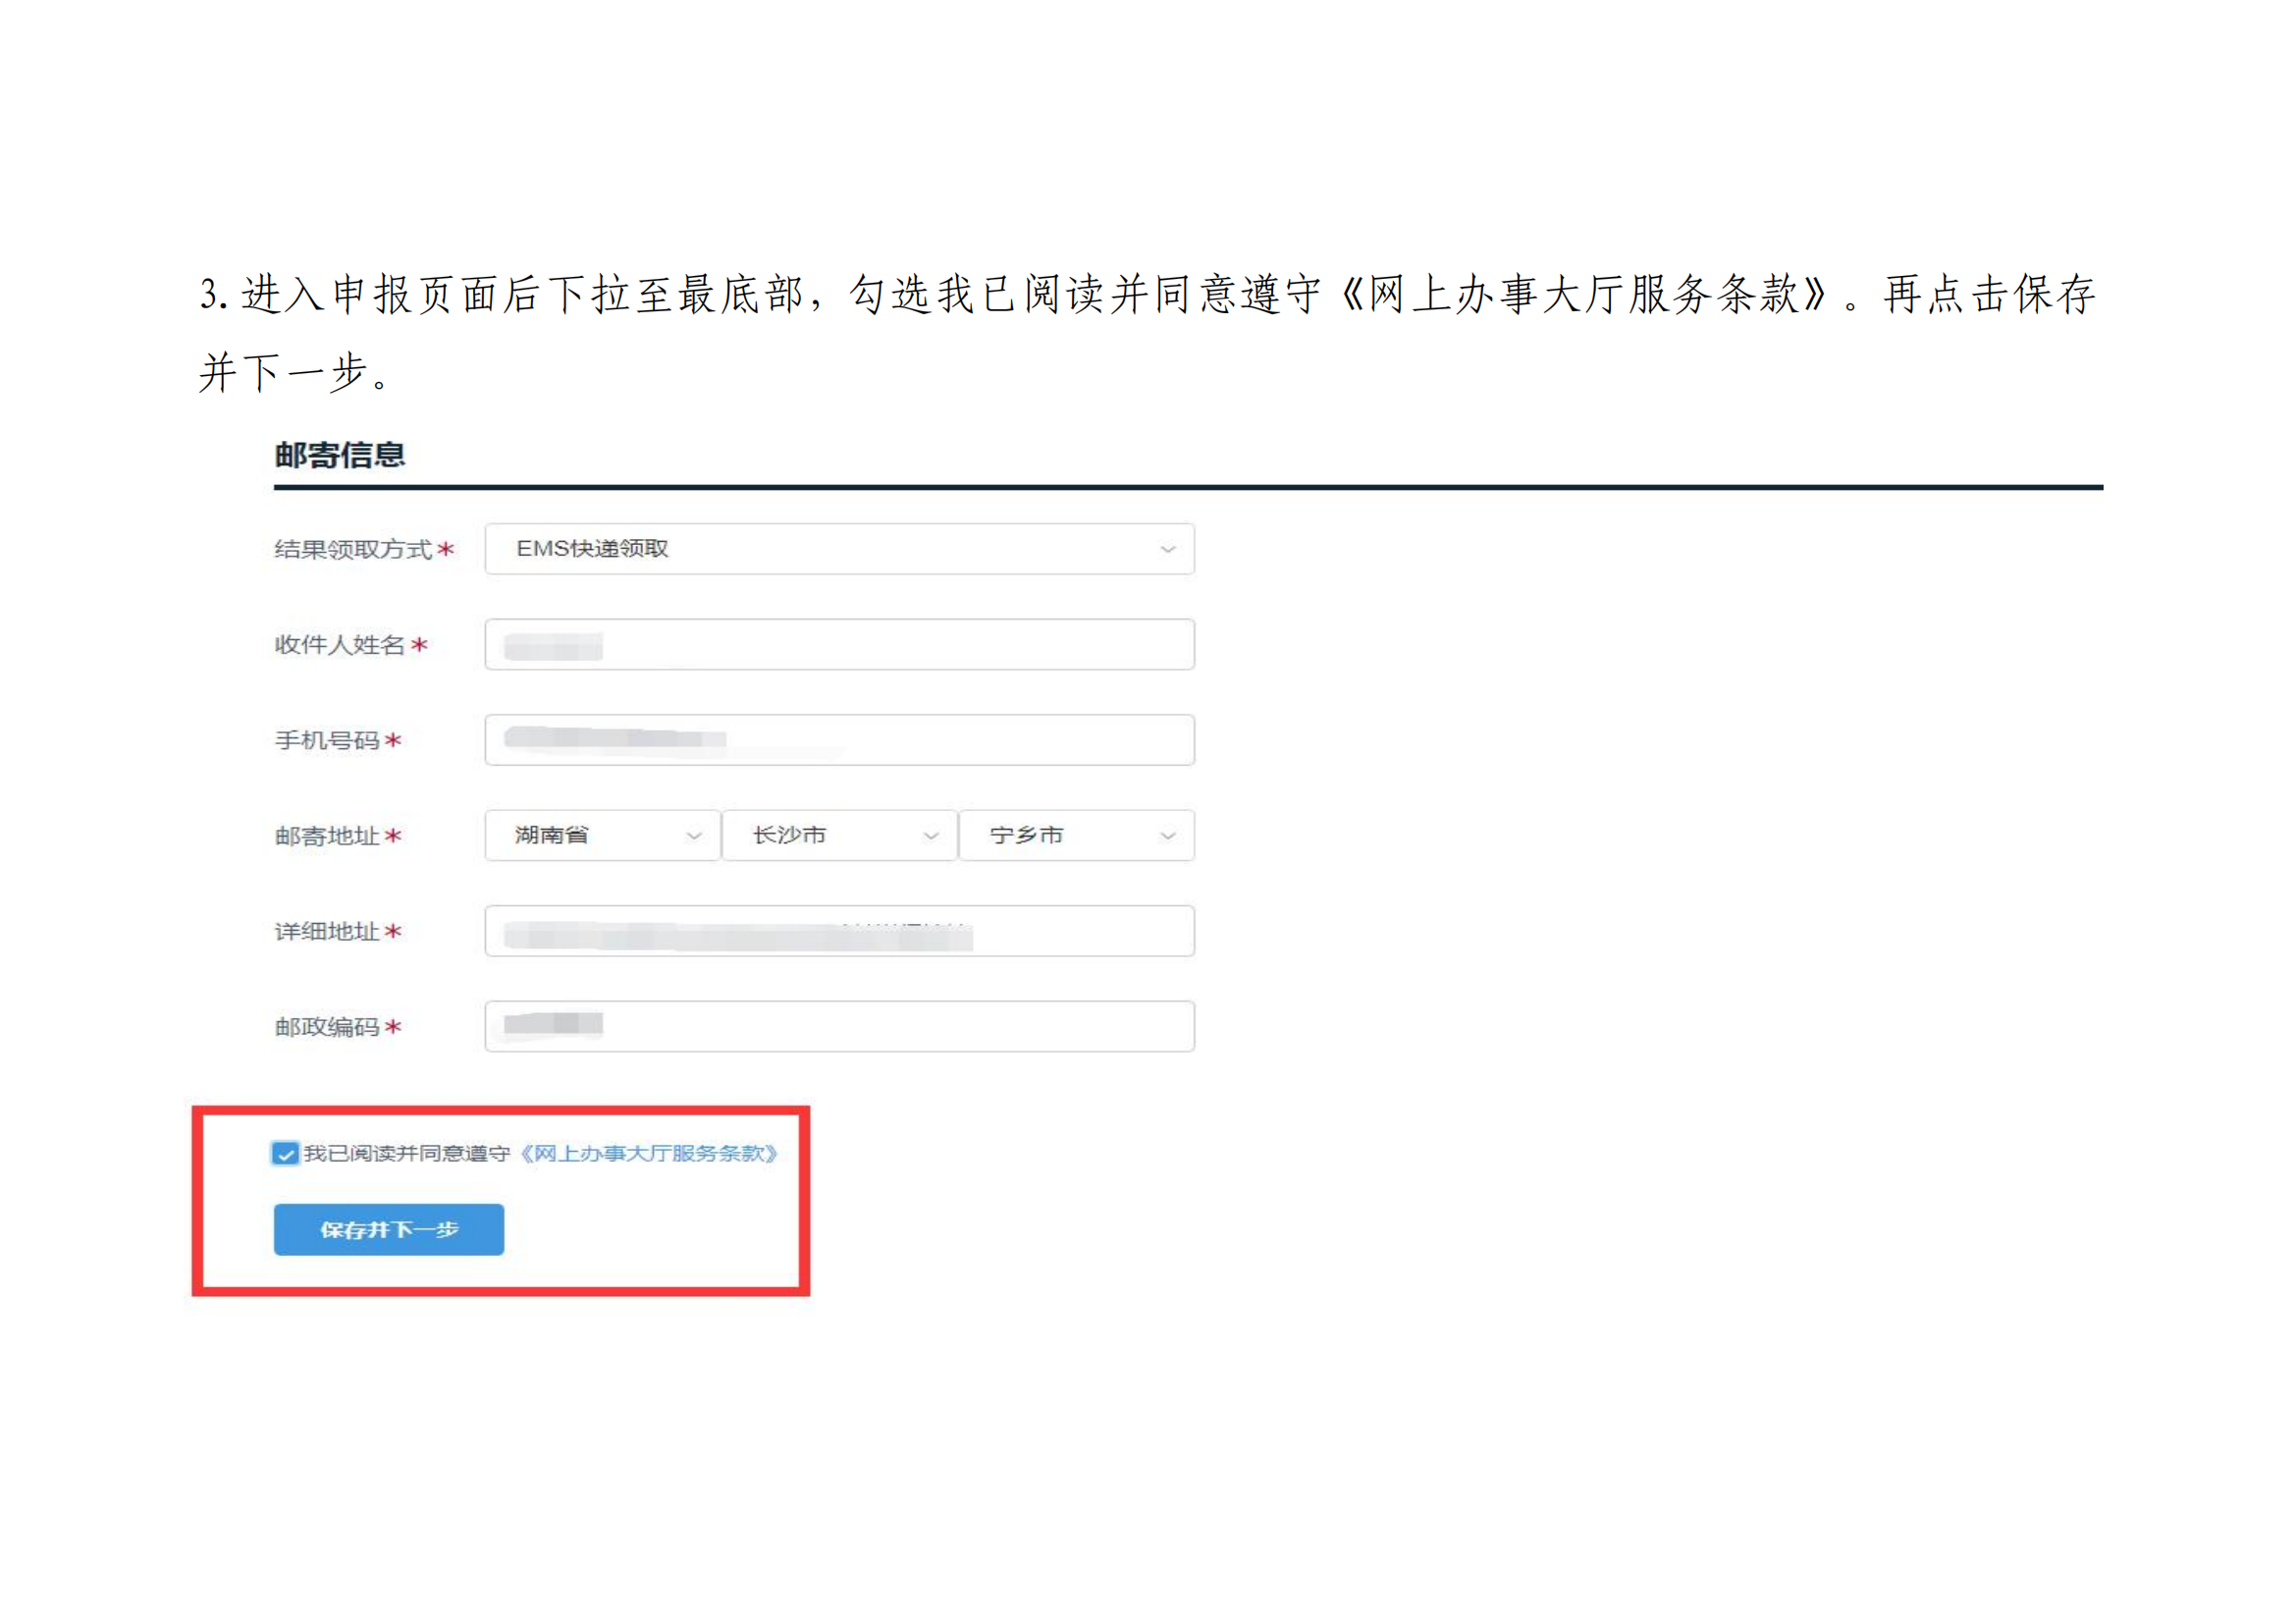Click the 手机号码 field label
Viewport: 2296px width, 1624px height.
(x=327, y=740)
